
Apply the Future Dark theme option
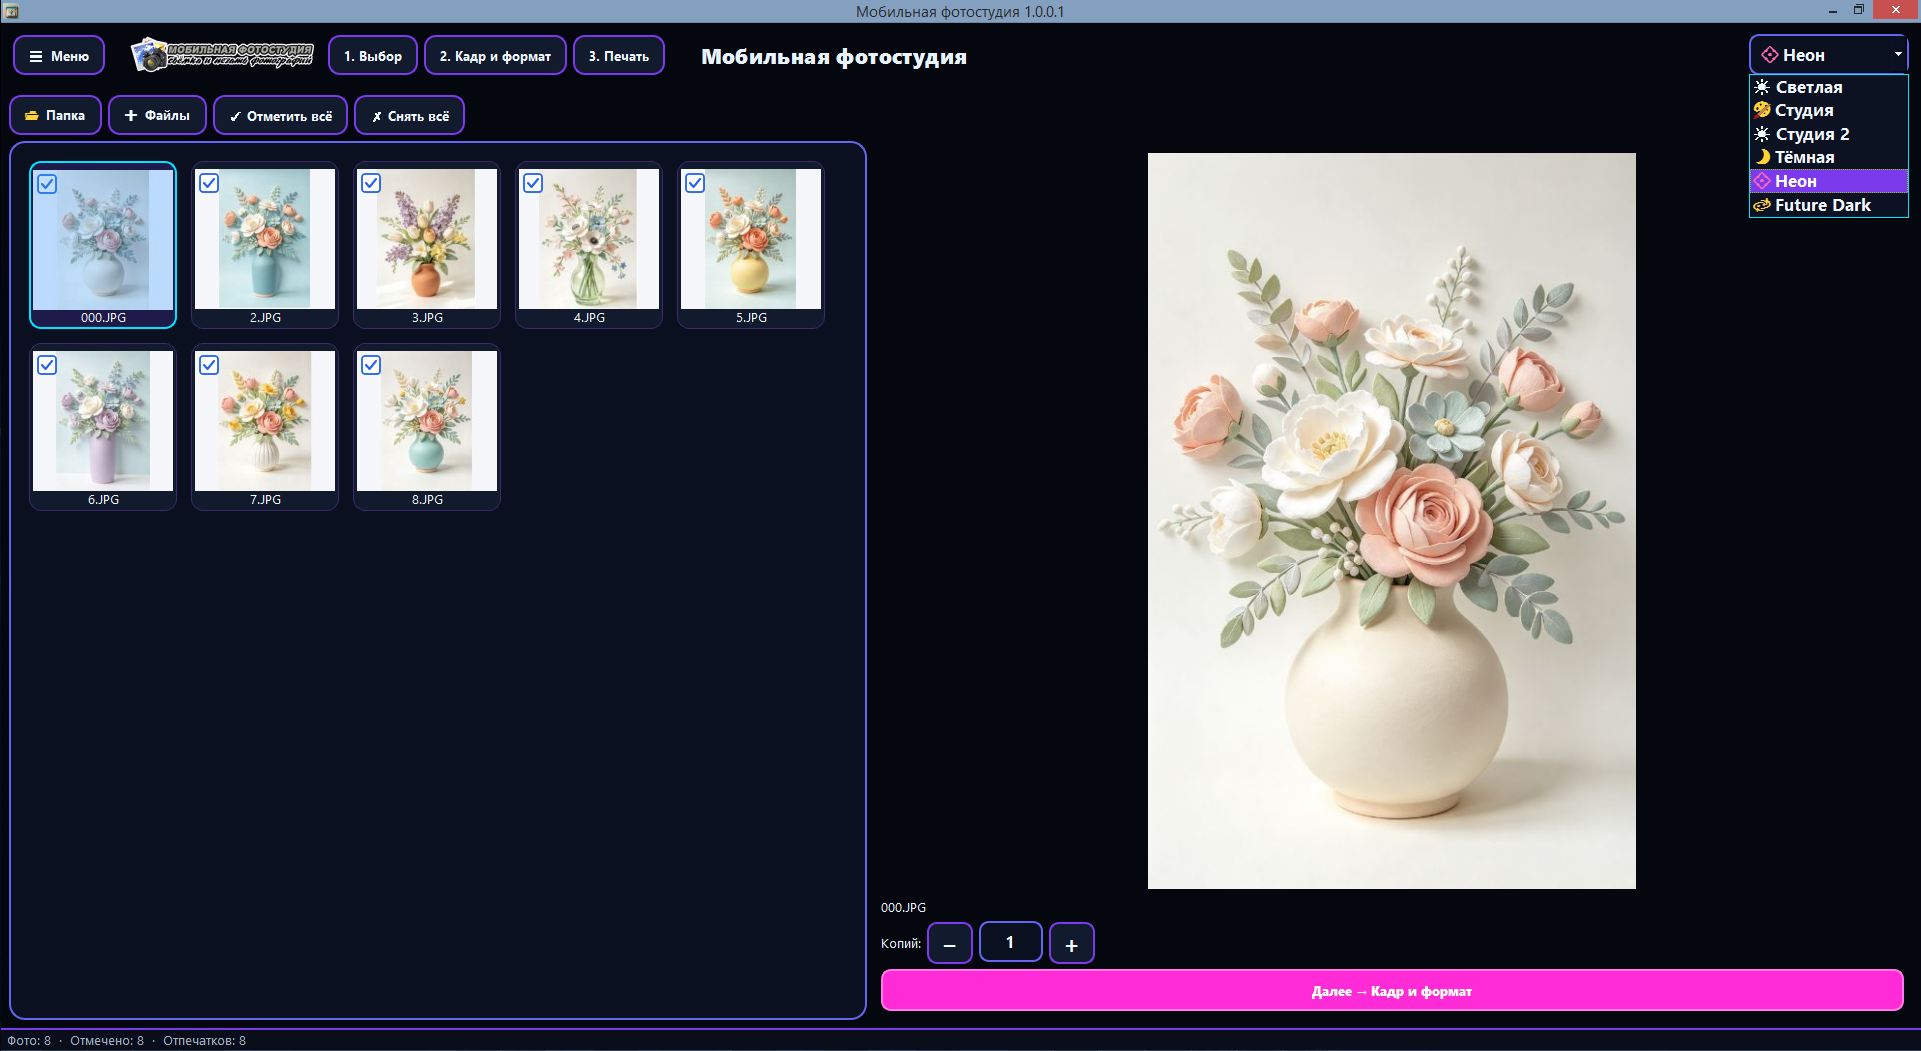1829,205
